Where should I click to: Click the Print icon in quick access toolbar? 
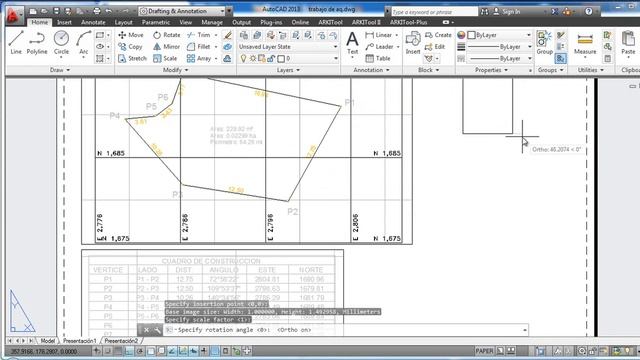click(97, 11)
